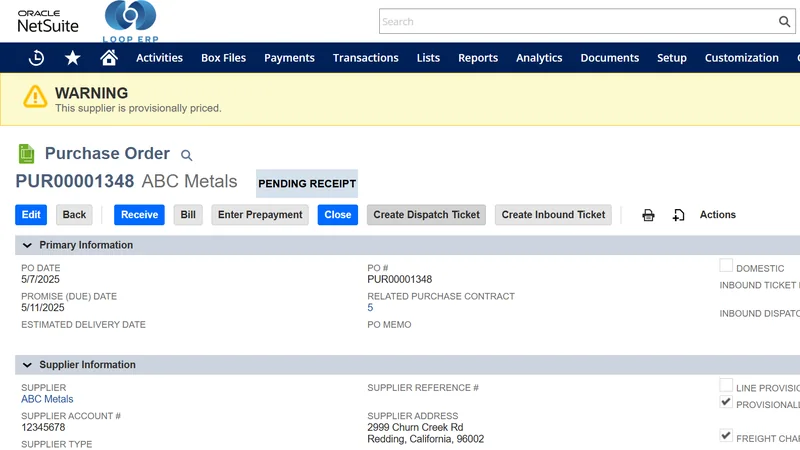Open the Box Files menu
This screenshot has height=450, width=800.
click(223, 58)
